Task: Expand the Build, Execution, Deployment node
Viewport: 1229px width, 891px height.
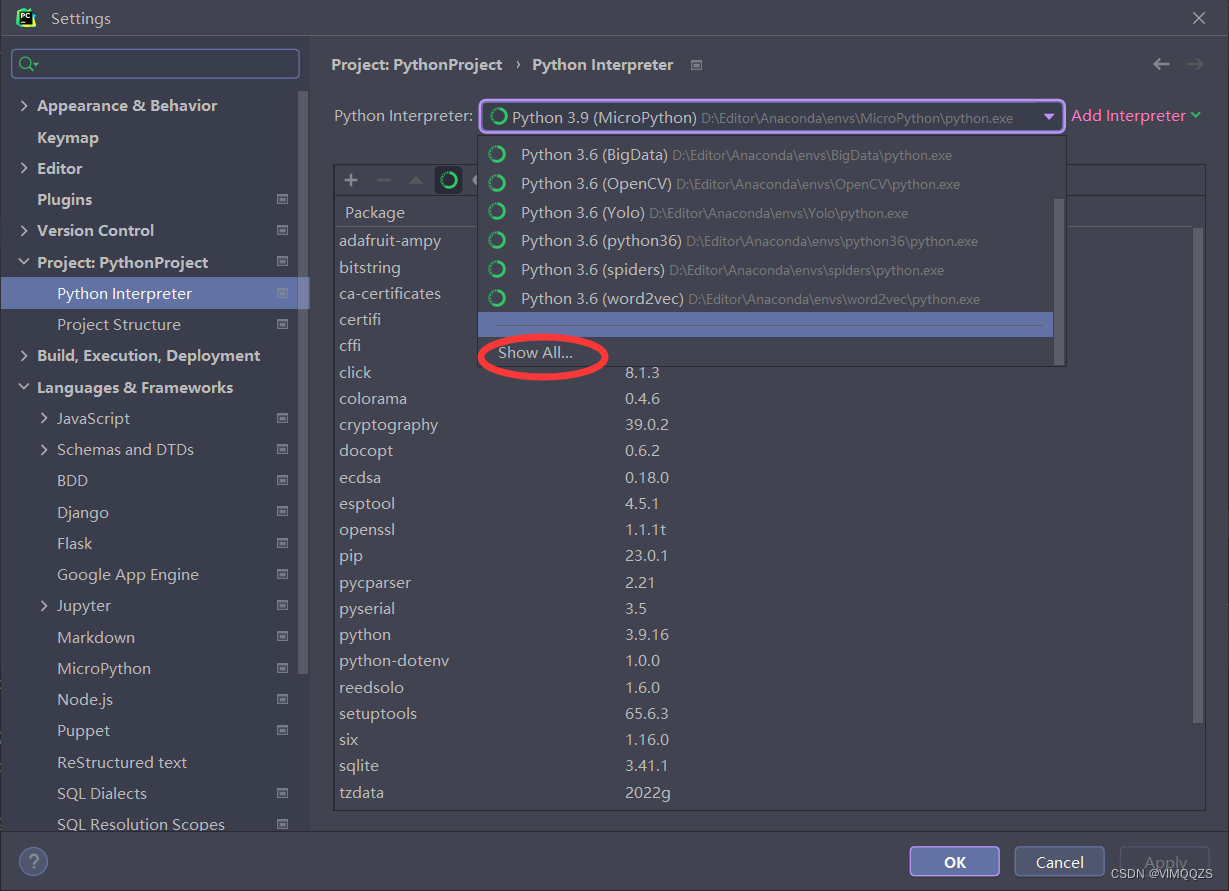Action: pos(24,356)
